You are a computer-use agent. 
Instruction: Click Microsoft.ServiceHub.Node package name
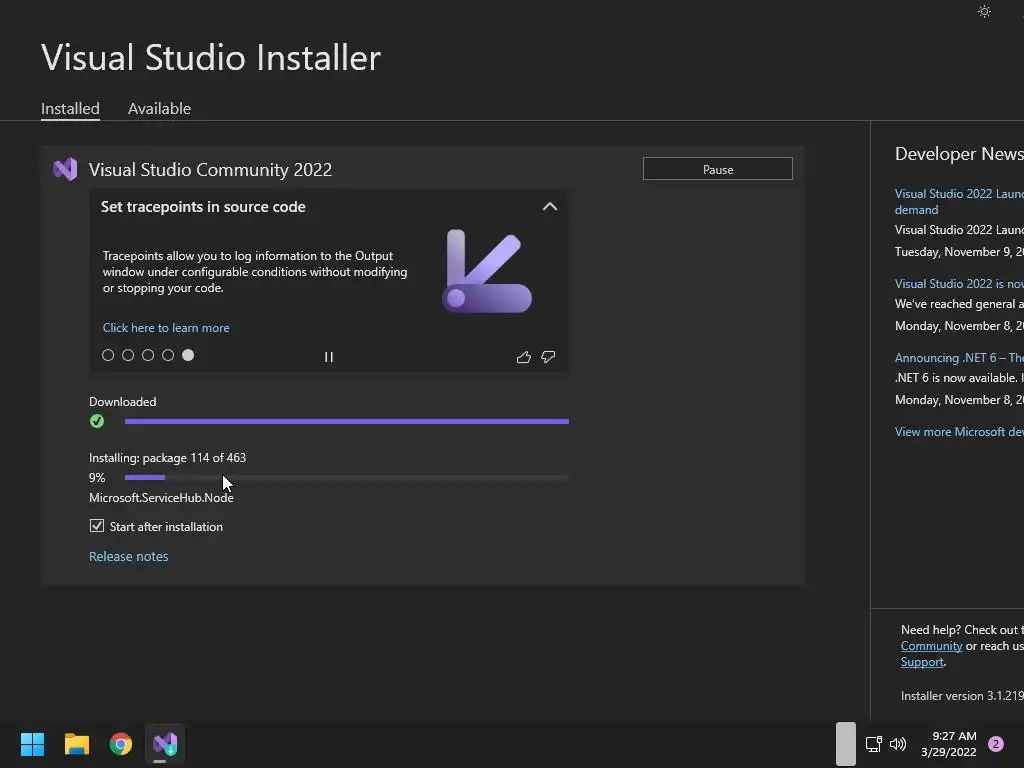click(x=161, y=498)
